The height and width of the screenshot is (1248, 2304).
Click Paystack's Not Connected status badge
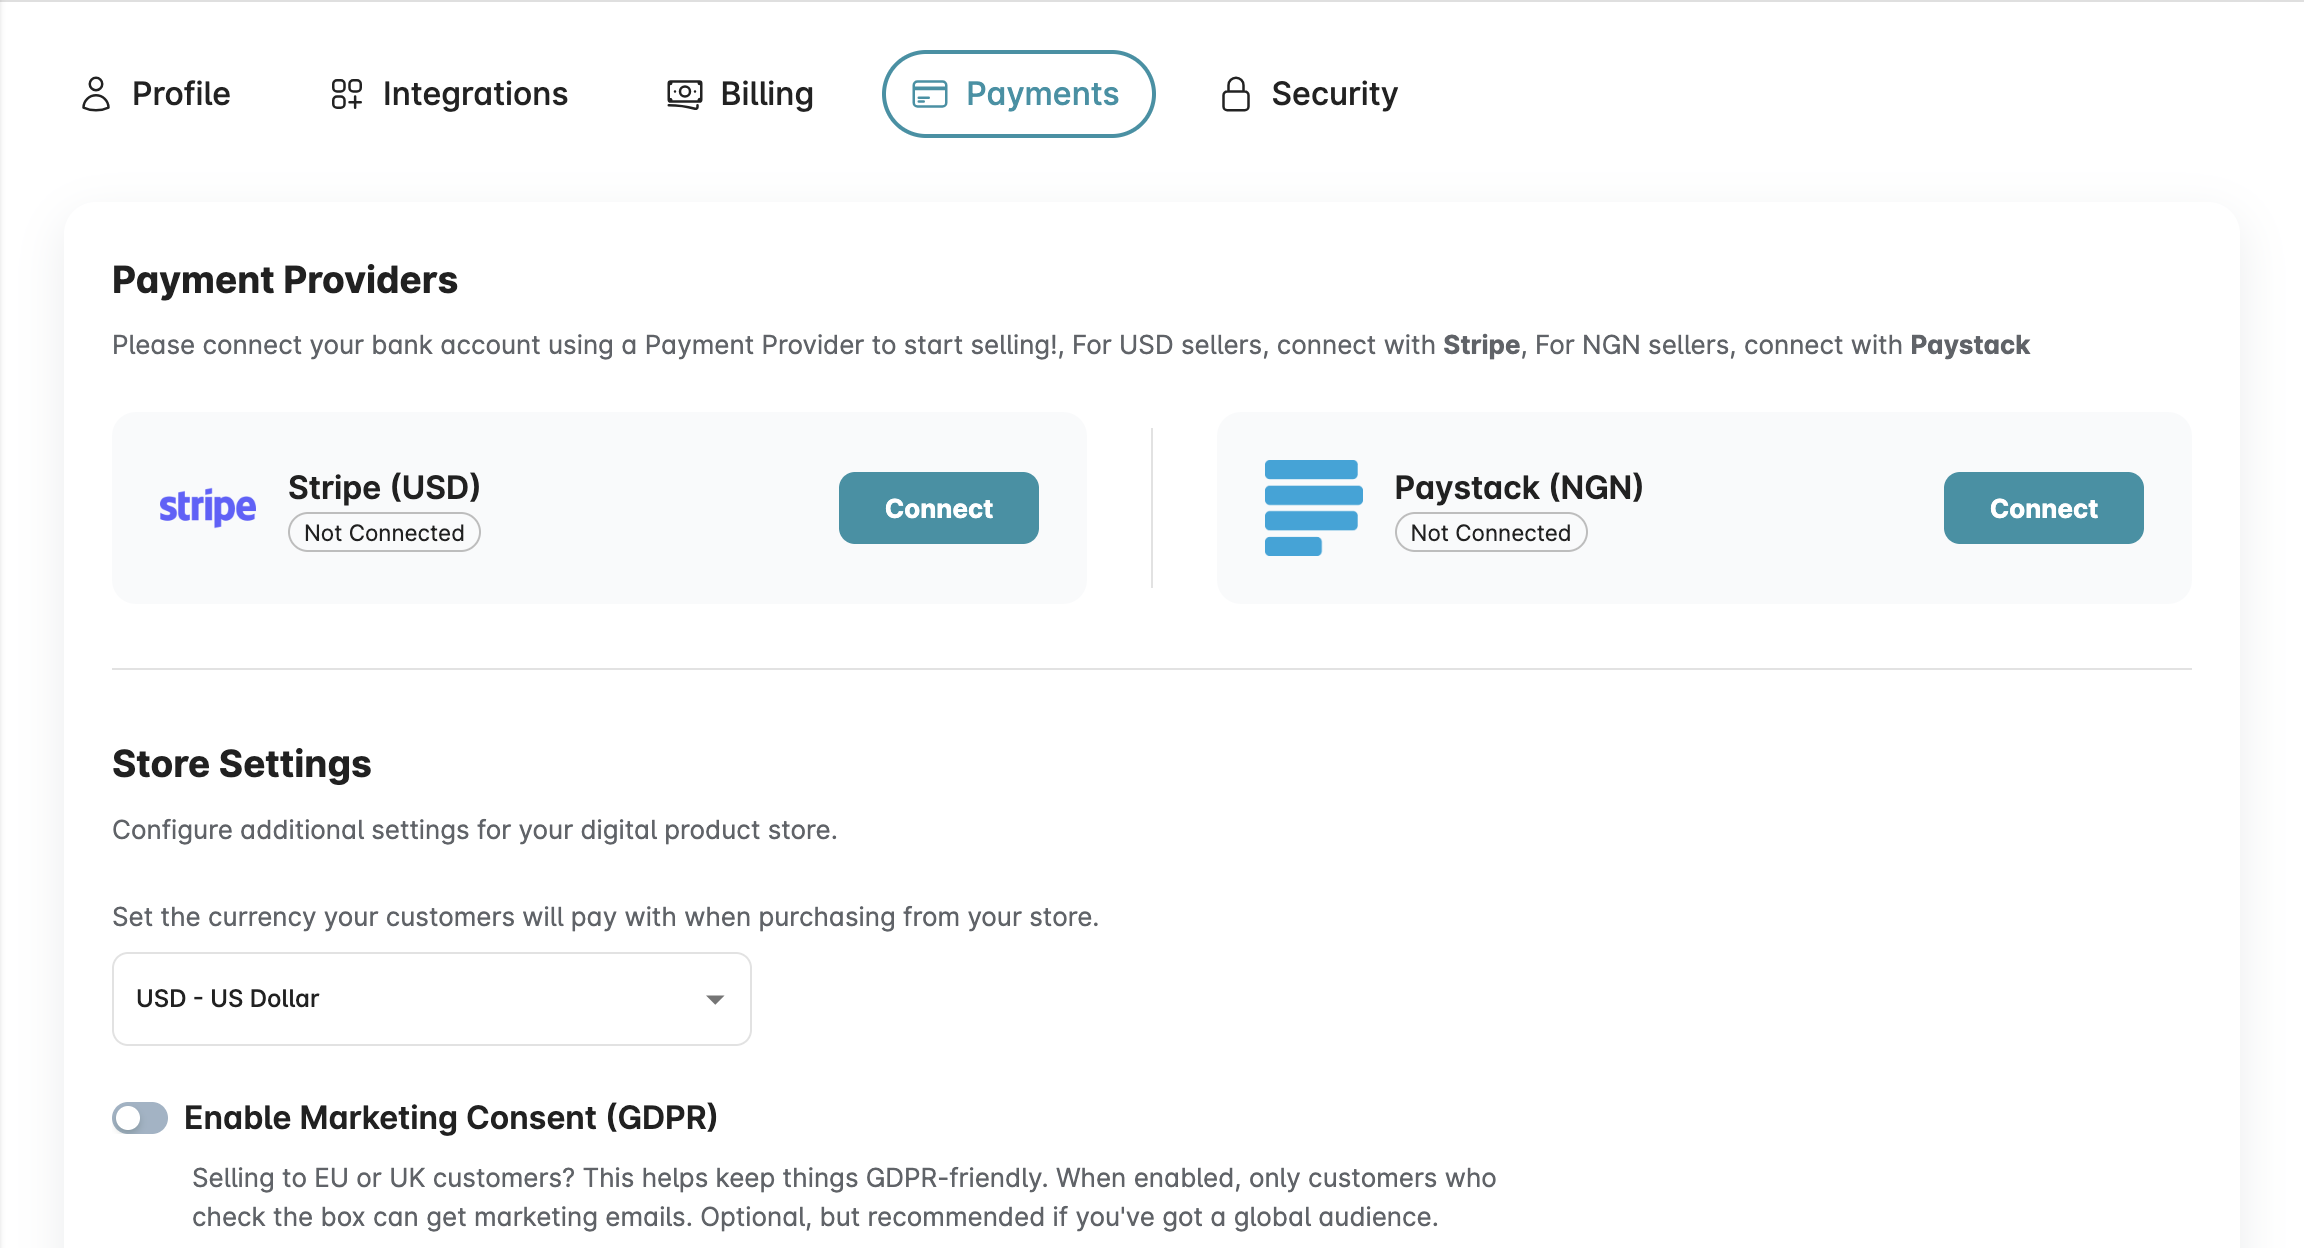pyautogui.click(x=1490, y=533)
